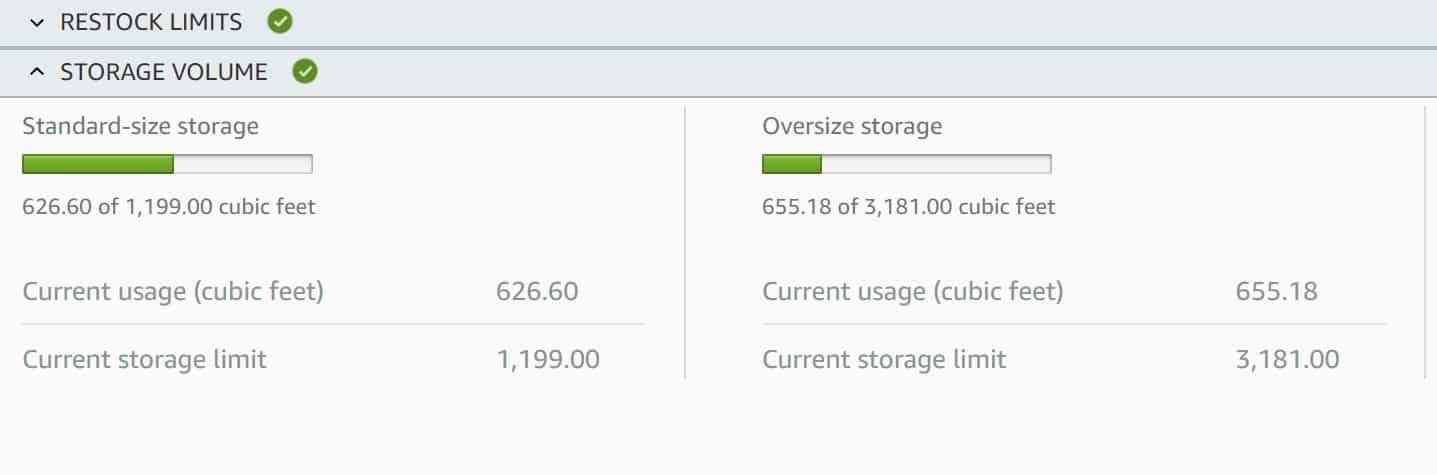This screenshot has height=475, width=1437.
Task: Click oversize Current storage limit label
Action: 885,359
